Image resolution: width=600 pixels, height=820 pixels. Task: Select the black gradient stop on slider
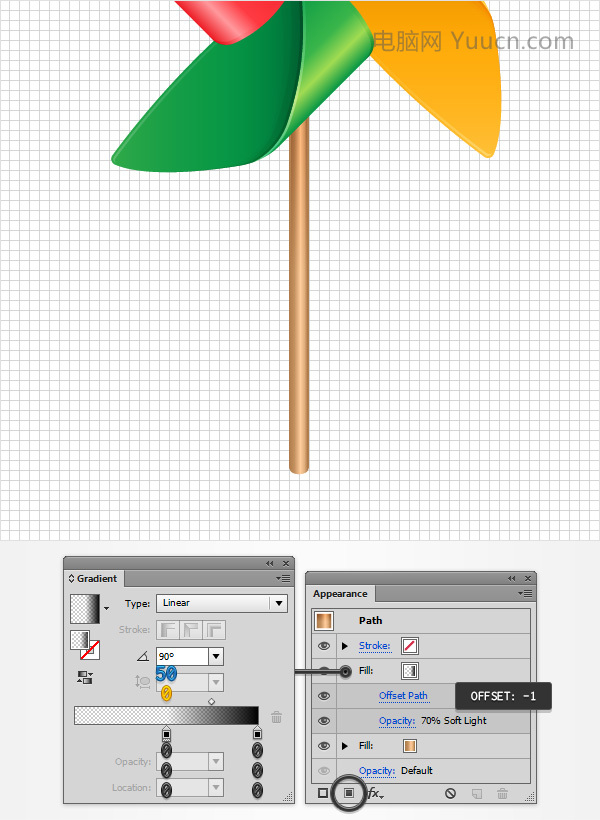tap(257, 733)
